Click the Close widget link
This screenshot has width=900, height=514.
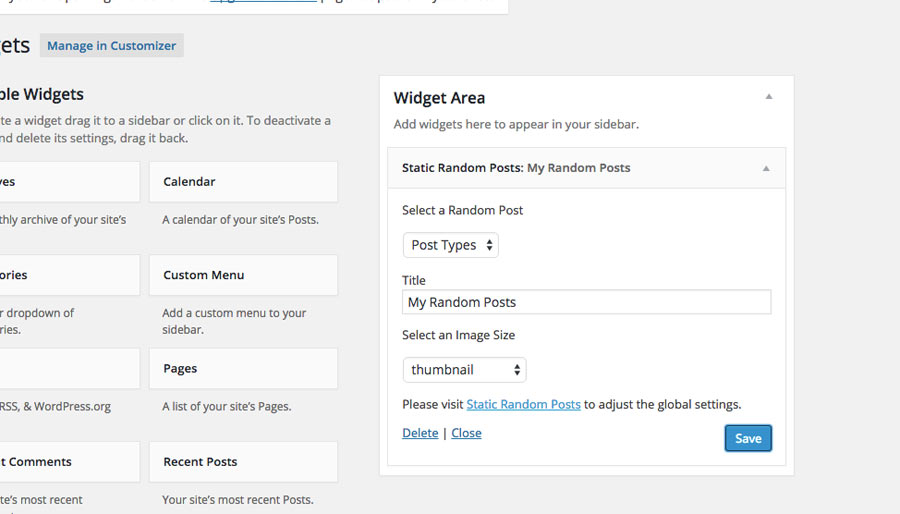466,433
